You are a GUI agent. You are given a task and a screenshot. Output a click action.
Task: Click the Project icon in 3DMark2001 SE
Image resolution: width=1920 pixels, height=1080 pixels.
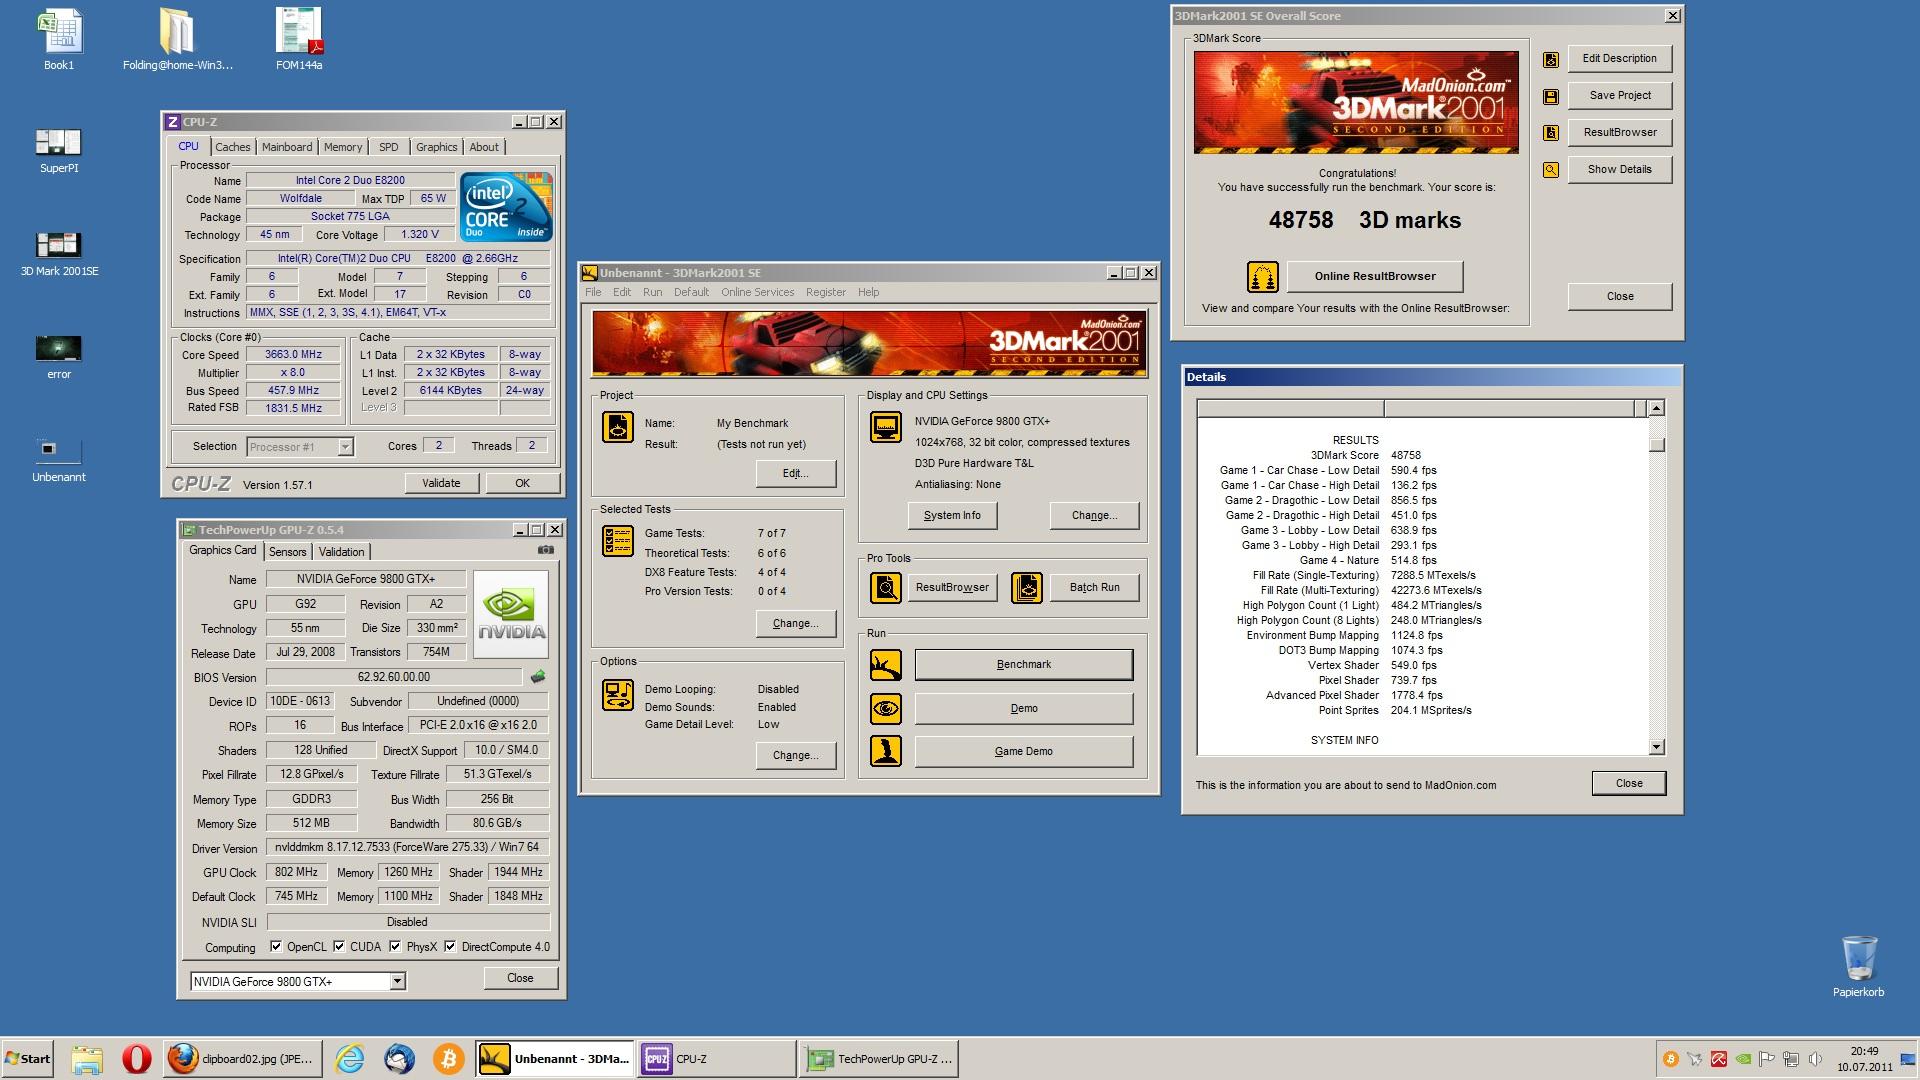[617, 427]
